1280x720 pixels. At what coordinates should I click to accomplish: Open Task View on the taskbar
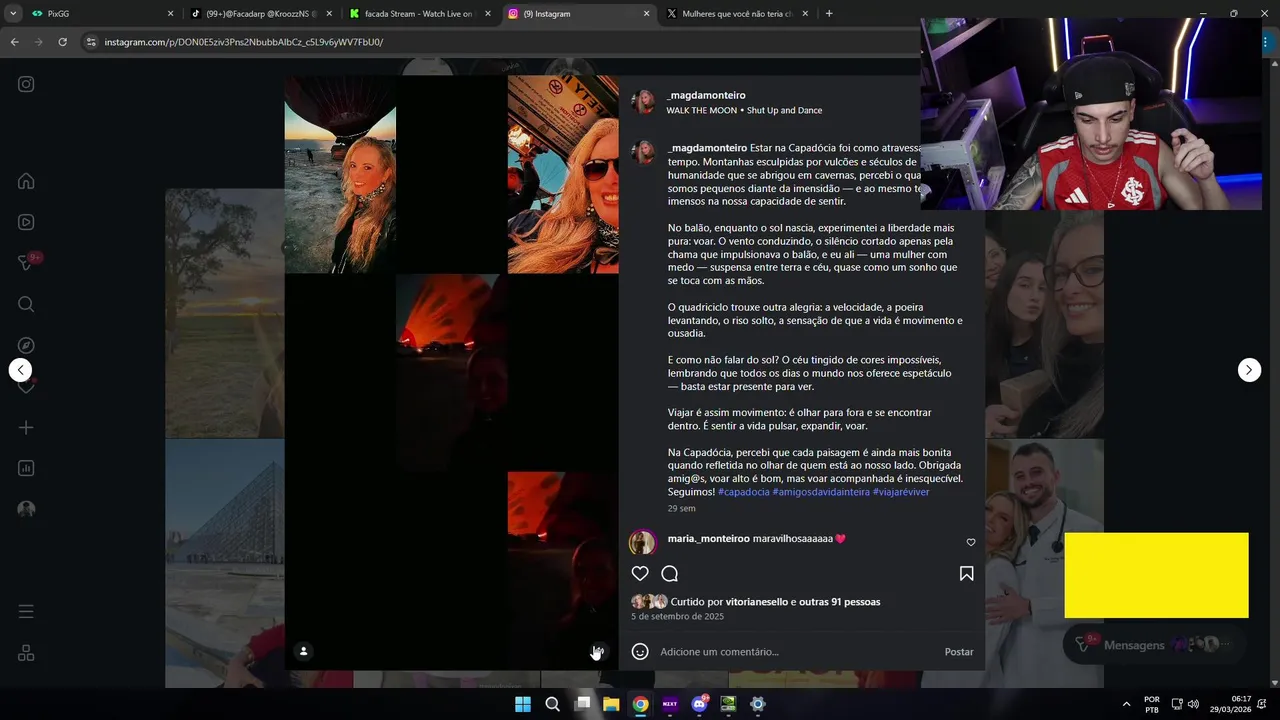tap(582, 704)
